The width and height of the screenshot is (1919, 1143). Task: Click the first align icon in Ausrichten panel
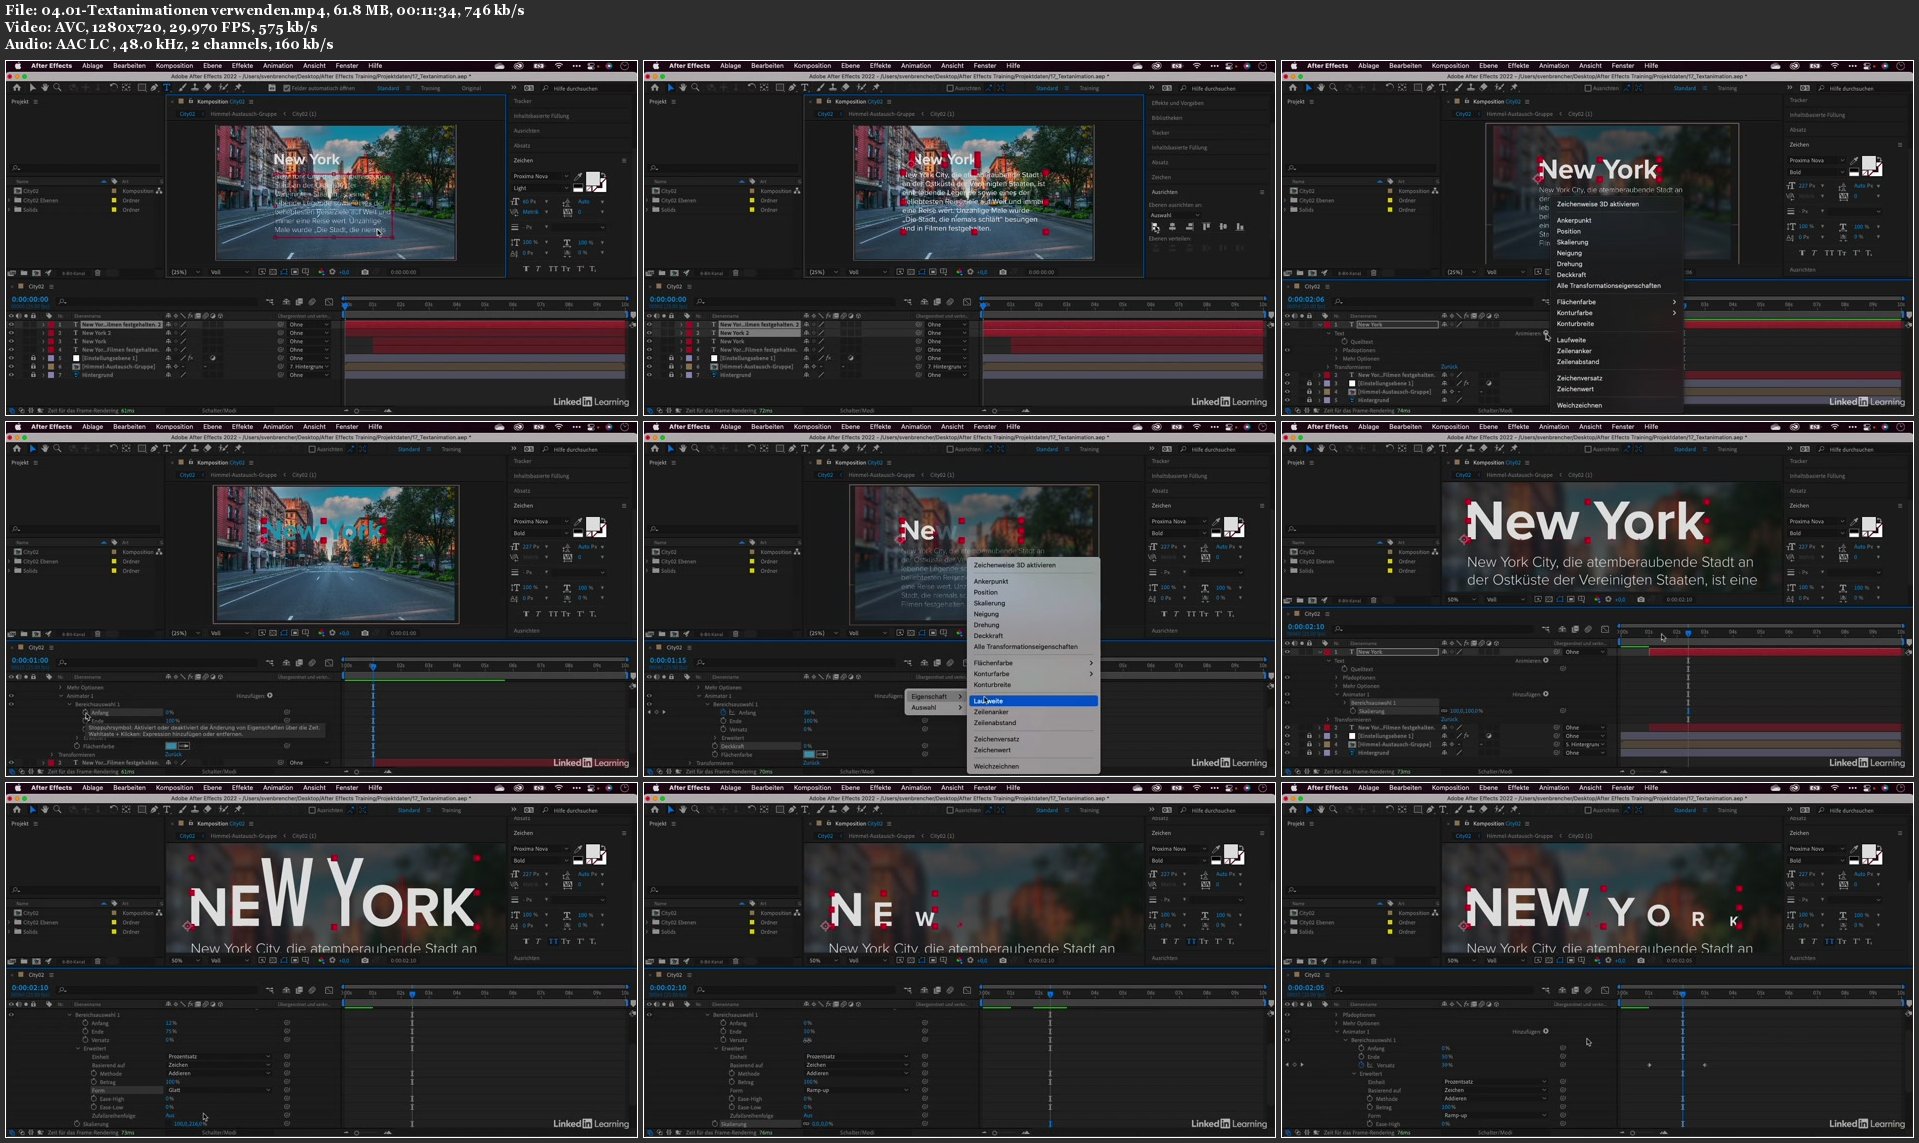pyautogui.click(x=1155, y=227)
